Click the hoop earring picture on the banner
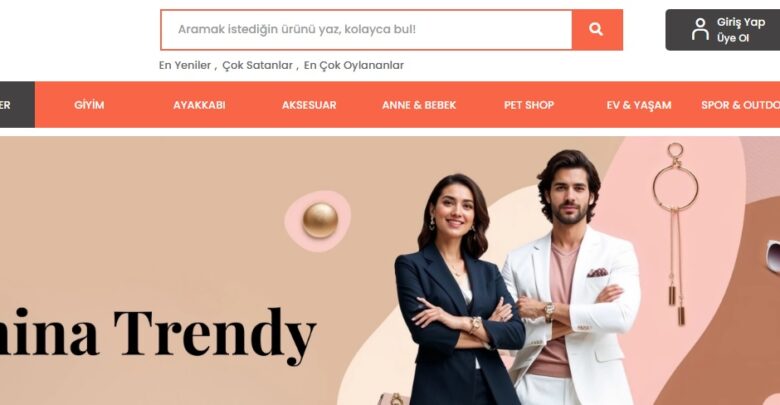Image resolution: width=780 pixels, height=405 pixels. (x=675, y=234)
